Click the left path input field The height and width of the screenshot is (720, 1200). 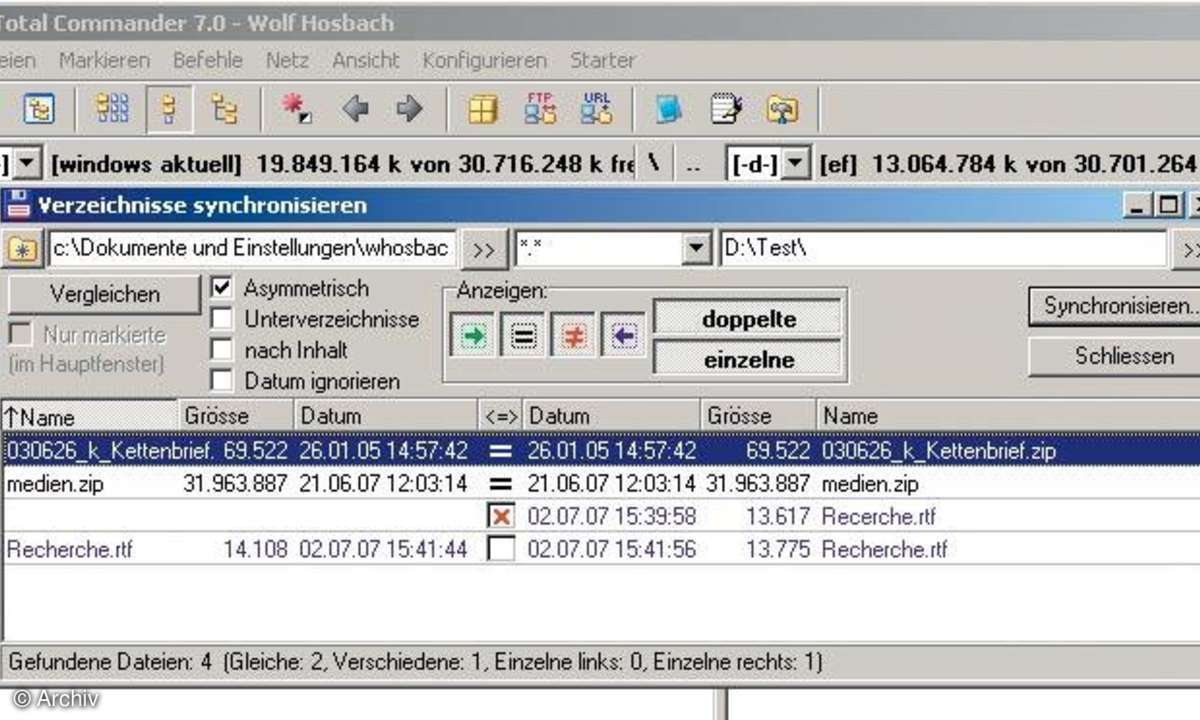253,250
